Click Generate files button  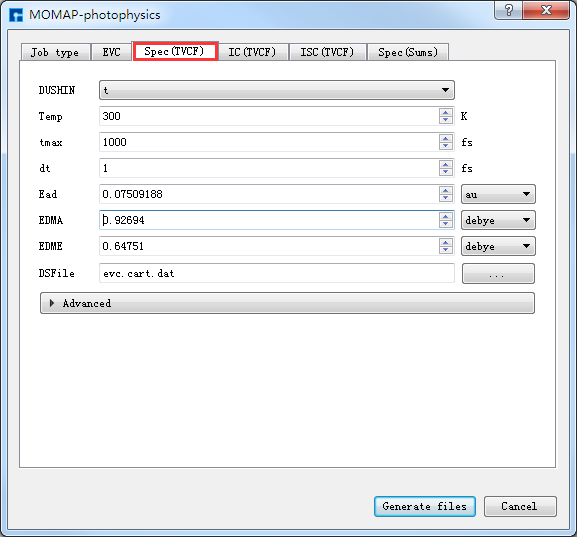click(x=425, y=506)
